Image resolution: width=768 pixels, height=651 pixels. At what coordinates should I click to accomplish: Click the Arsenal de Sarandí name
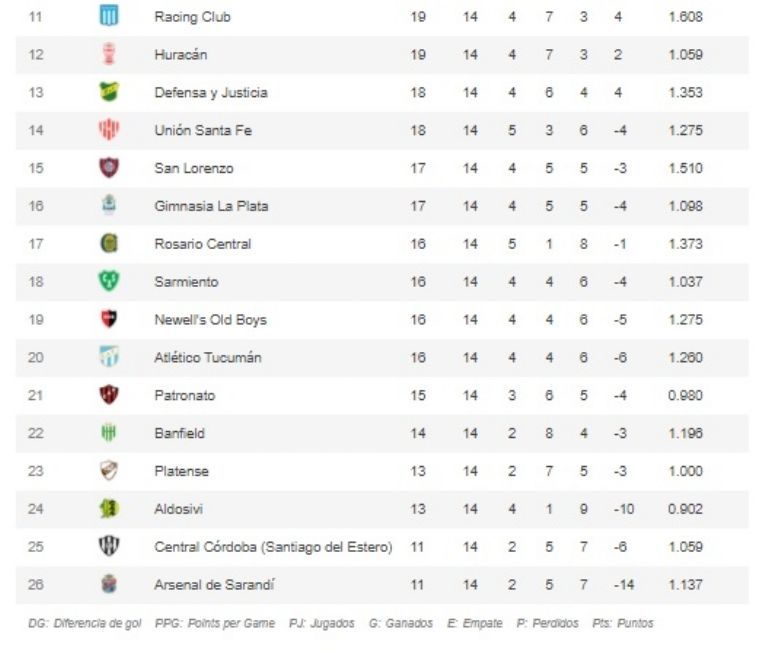[214, 585]
